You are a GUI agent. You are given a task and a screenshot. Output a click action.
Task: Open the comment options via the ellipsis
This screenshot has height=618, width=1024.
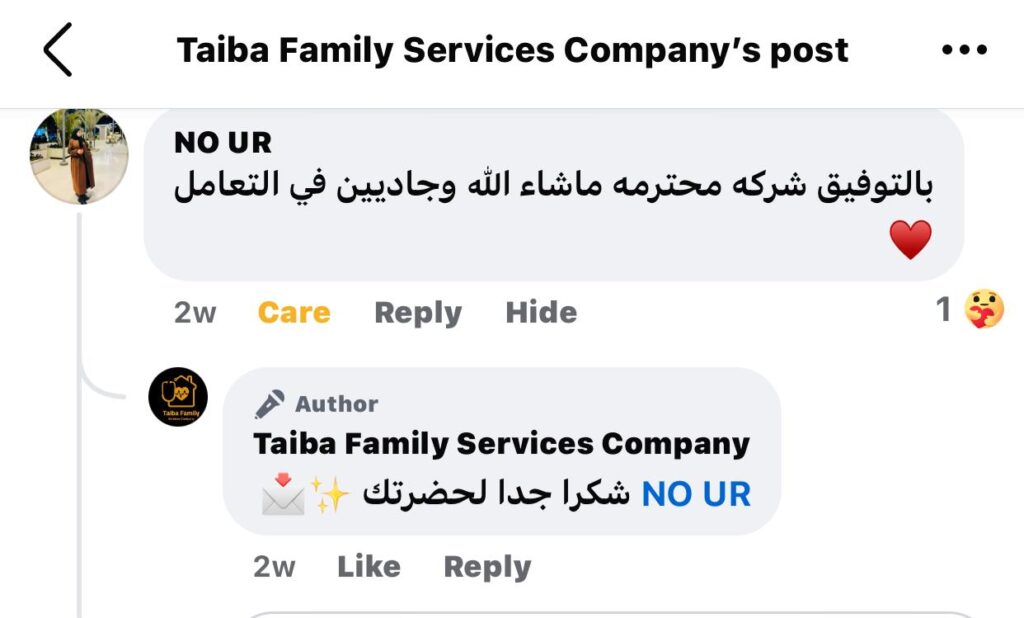pos(966,48)
